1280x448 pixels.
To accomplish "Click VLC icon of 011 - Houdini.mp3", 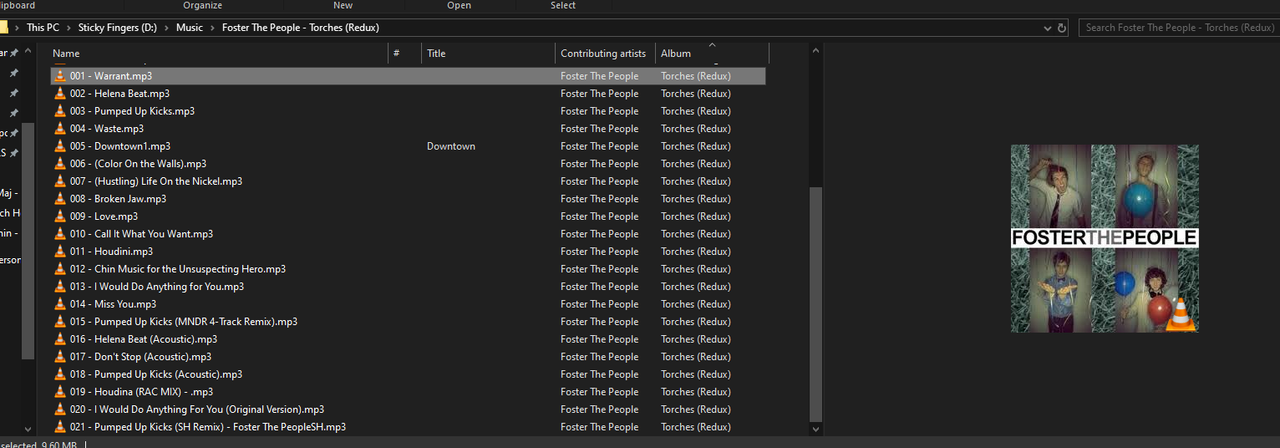I will tap(60, 251).
